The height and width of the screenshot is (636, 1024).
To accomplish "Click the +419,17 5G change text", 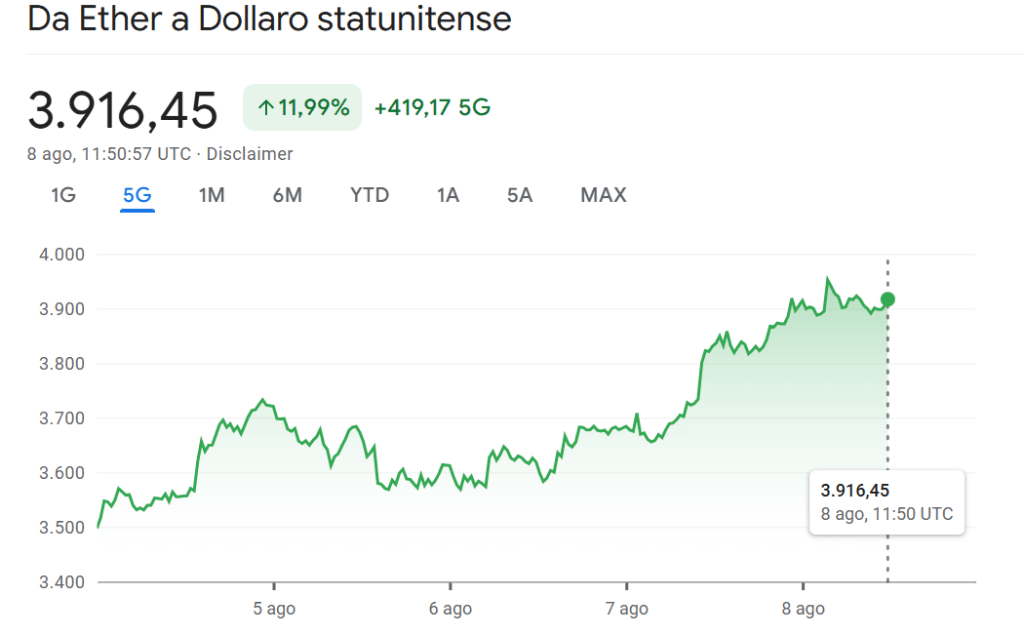I will coord(432,108).
